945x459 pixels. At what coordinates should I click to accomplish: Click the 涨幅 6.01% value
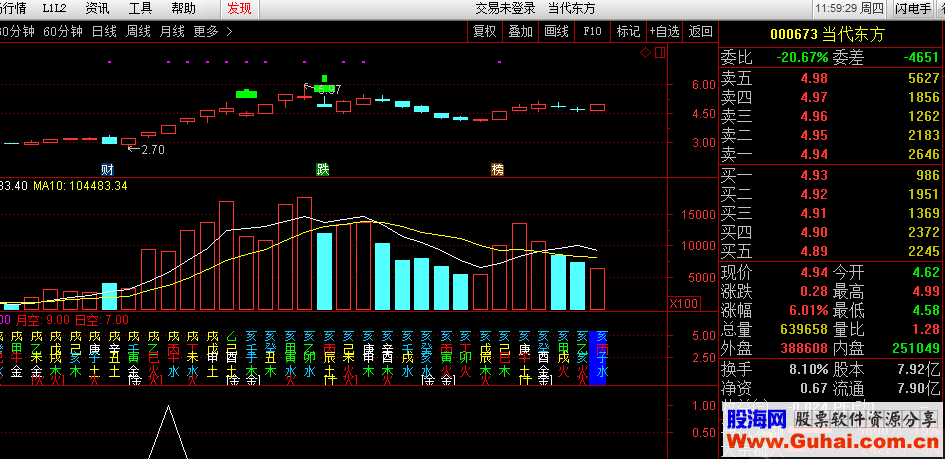coord(808,311)
